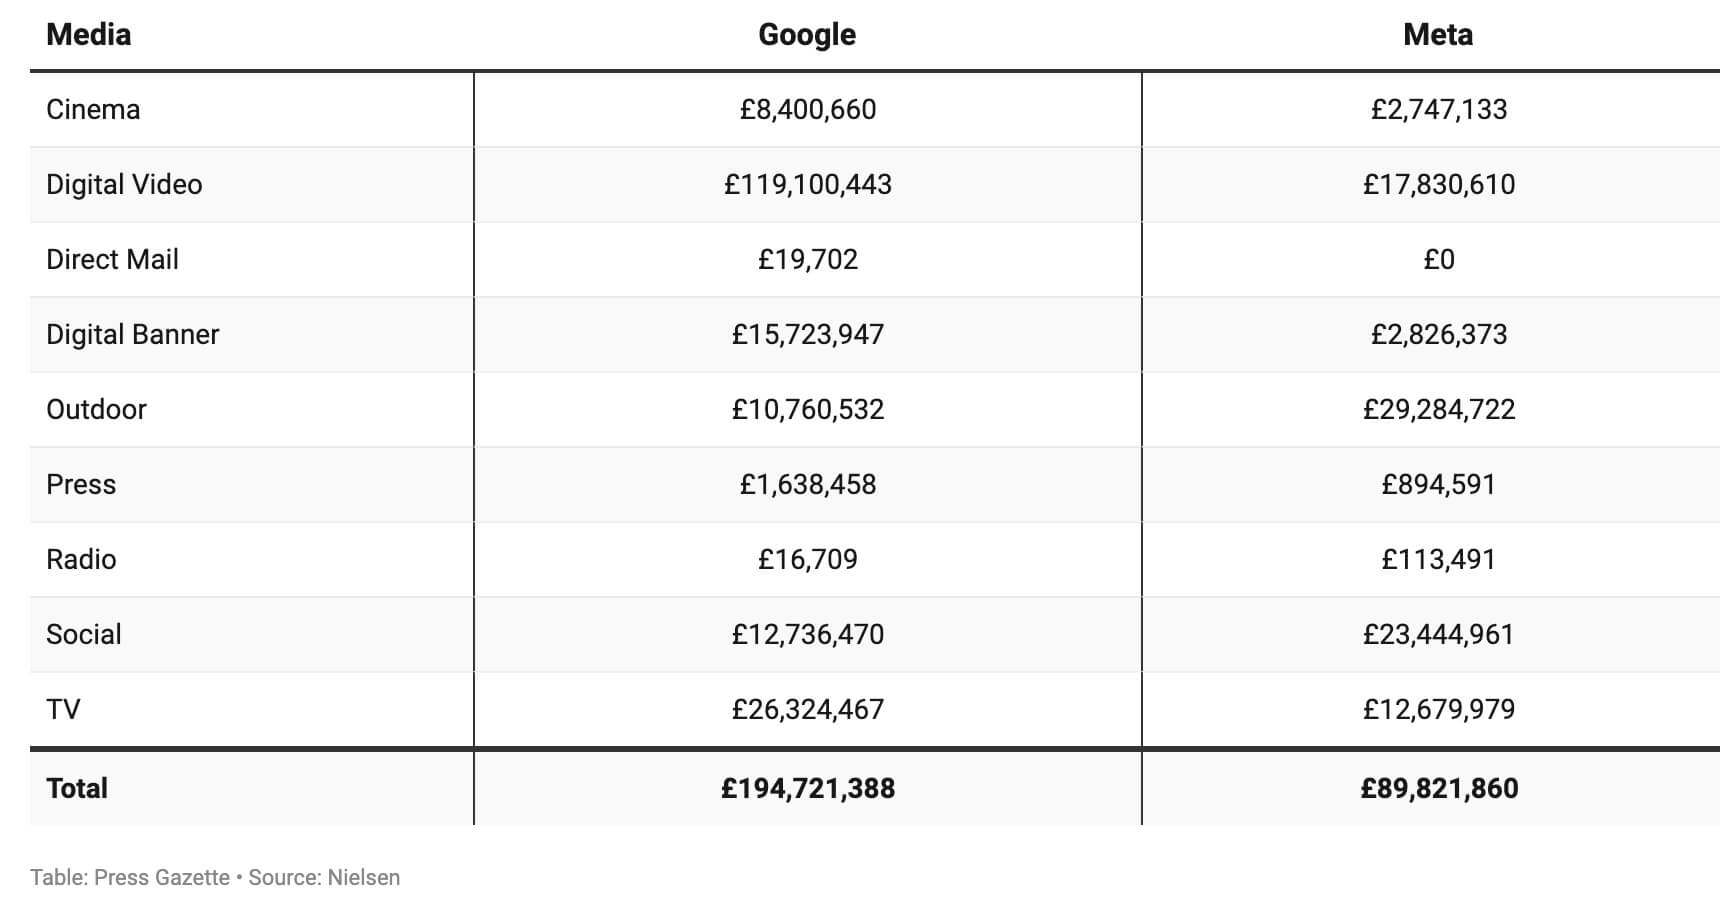This screenshot has width=1736, height=900.
Task: Click the Outdoor row label
Action: click(x=96, y=409)
